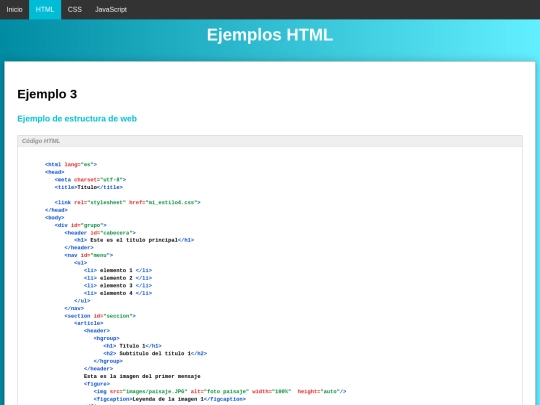Click the opening <article> tag line
540x405 pixels.
[89, 323]
